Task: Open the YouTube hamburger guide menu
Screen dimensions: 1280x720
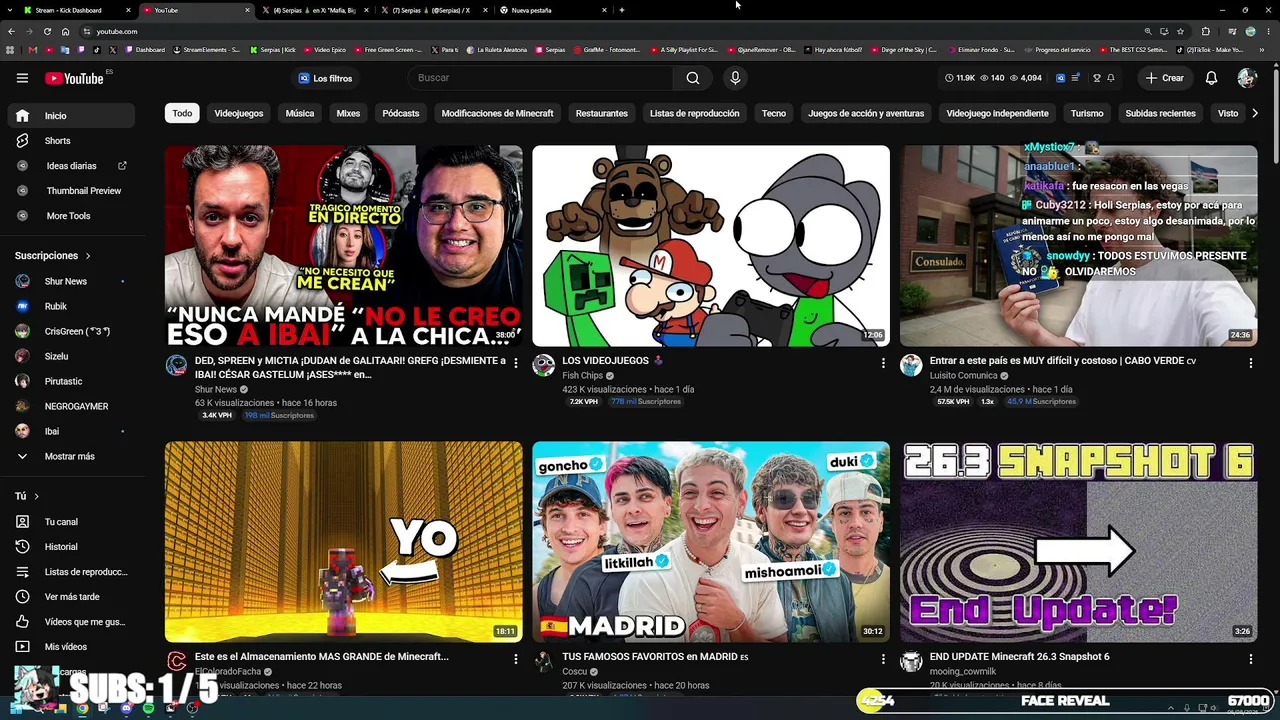Action: click(x=22, y=78)
